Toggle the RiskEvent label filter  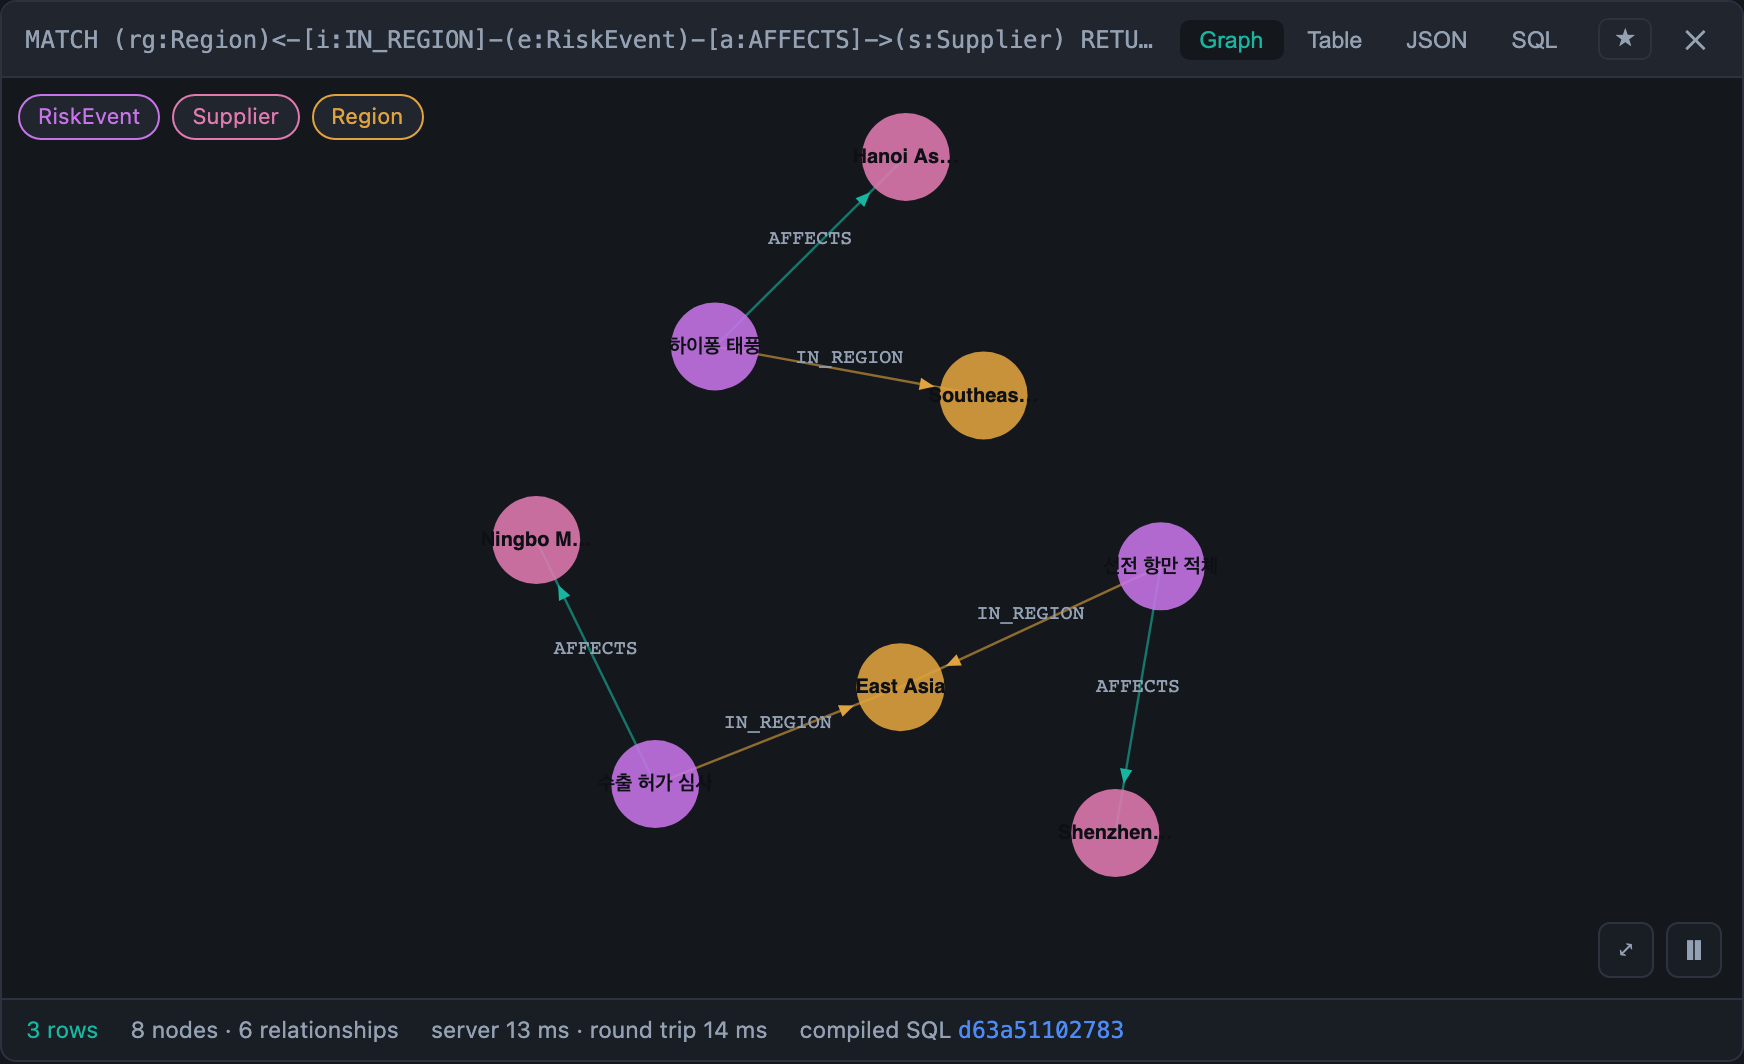[89, 117]
